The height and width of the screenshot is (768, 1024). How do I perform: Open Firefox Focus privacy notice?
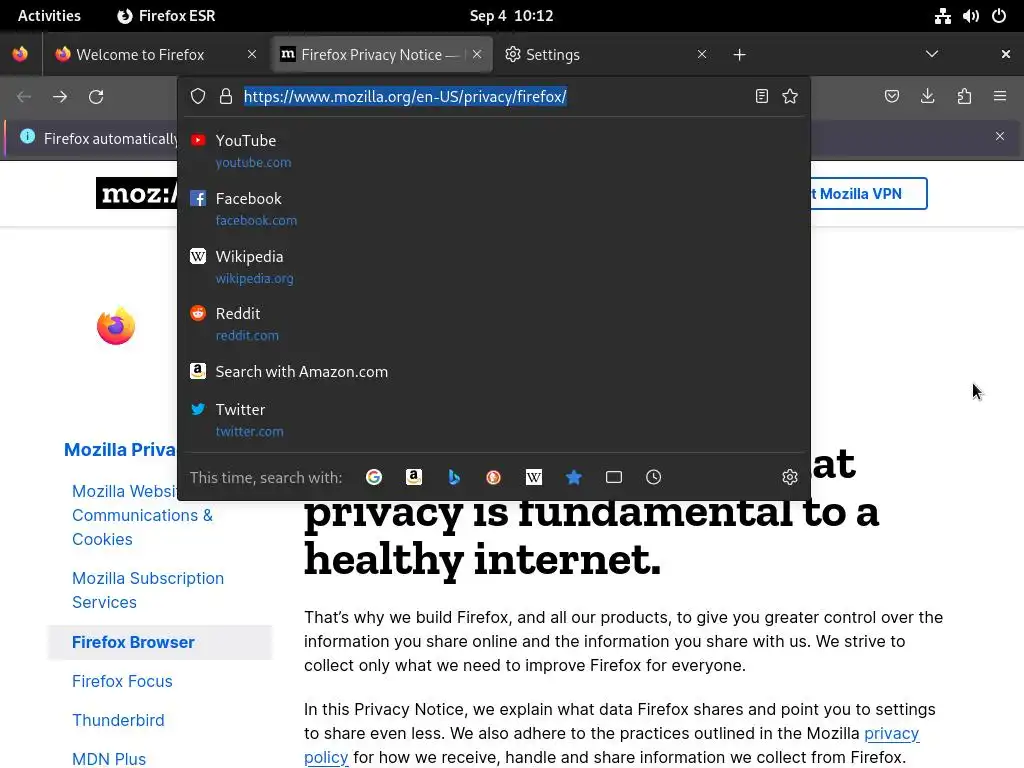click(122, 681)
